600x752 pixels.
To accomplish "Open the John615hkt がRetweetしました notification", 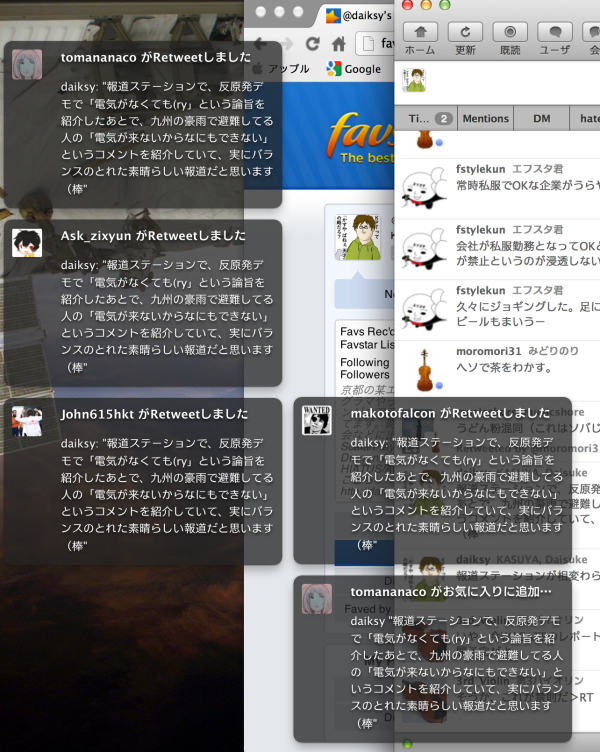I will tap(143, 482).
